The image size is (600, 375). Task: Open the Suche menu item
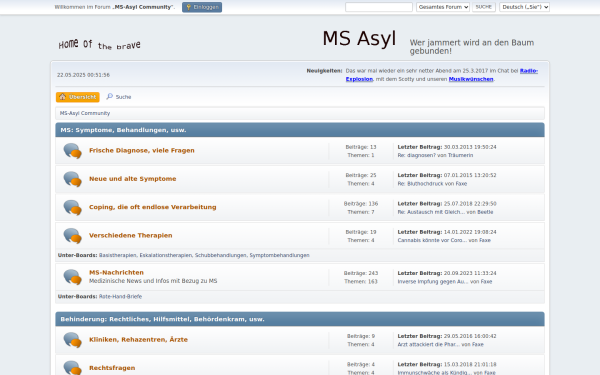point(119,97)
